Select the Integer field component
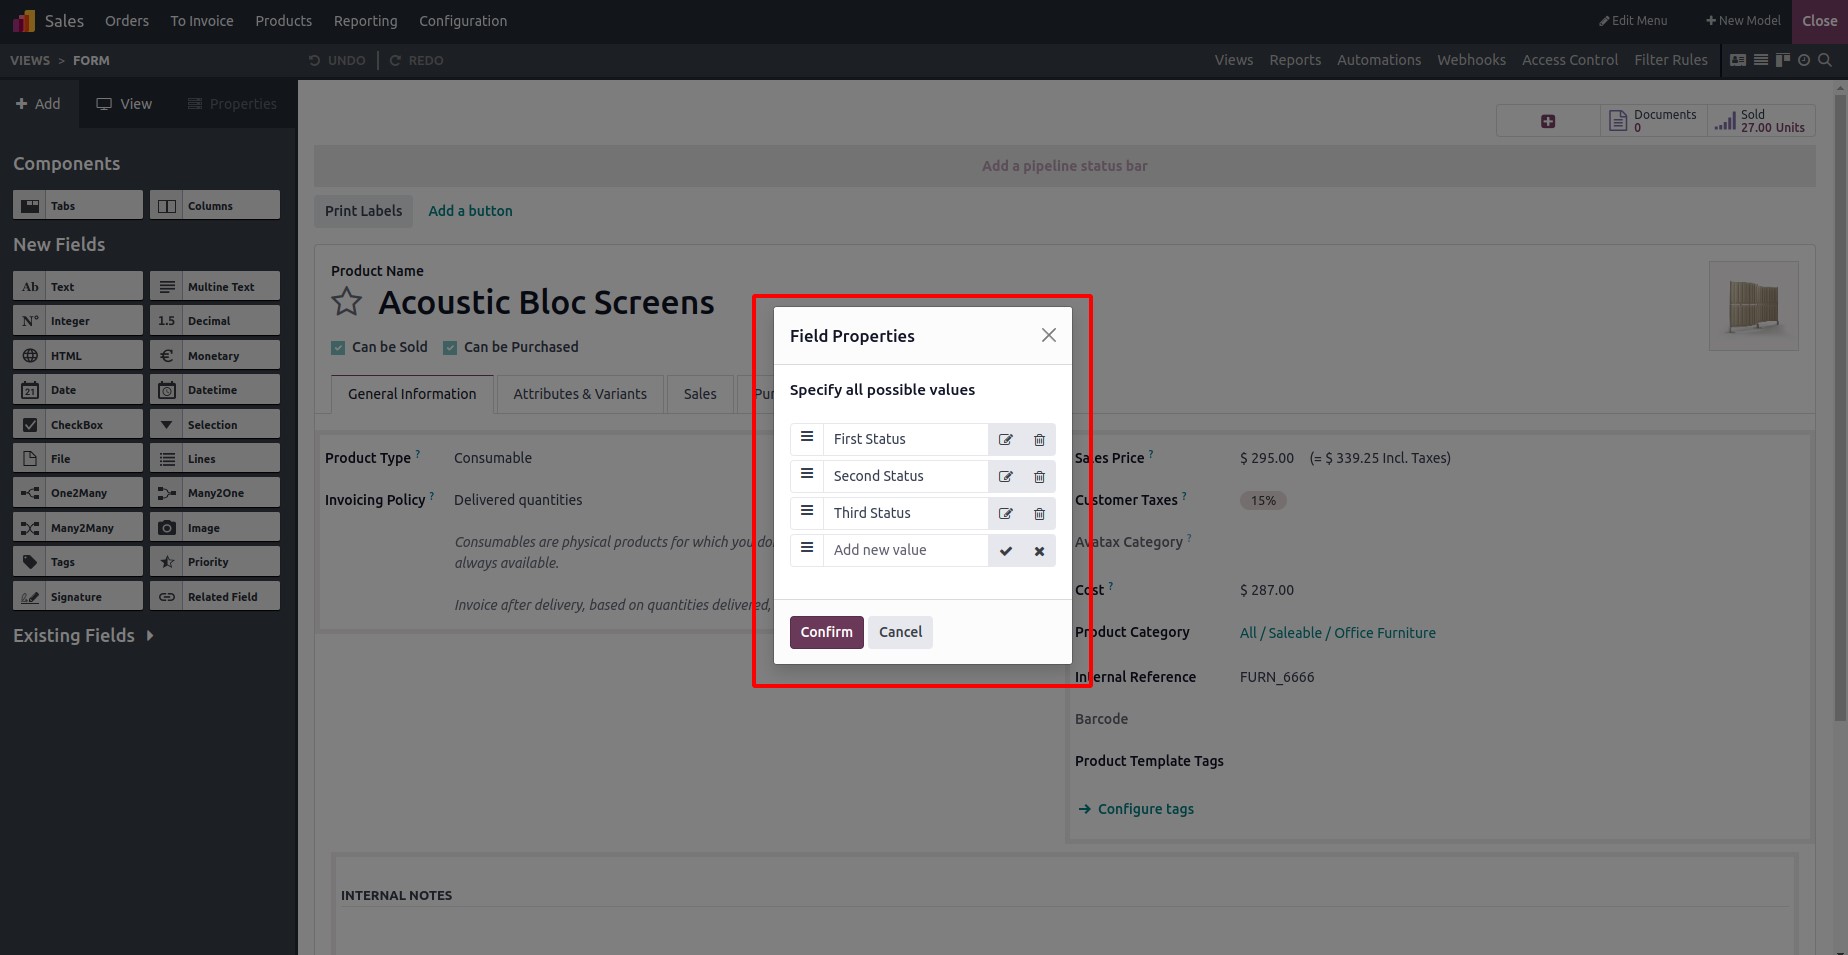The image size is (1848, 955). [78, 321]
